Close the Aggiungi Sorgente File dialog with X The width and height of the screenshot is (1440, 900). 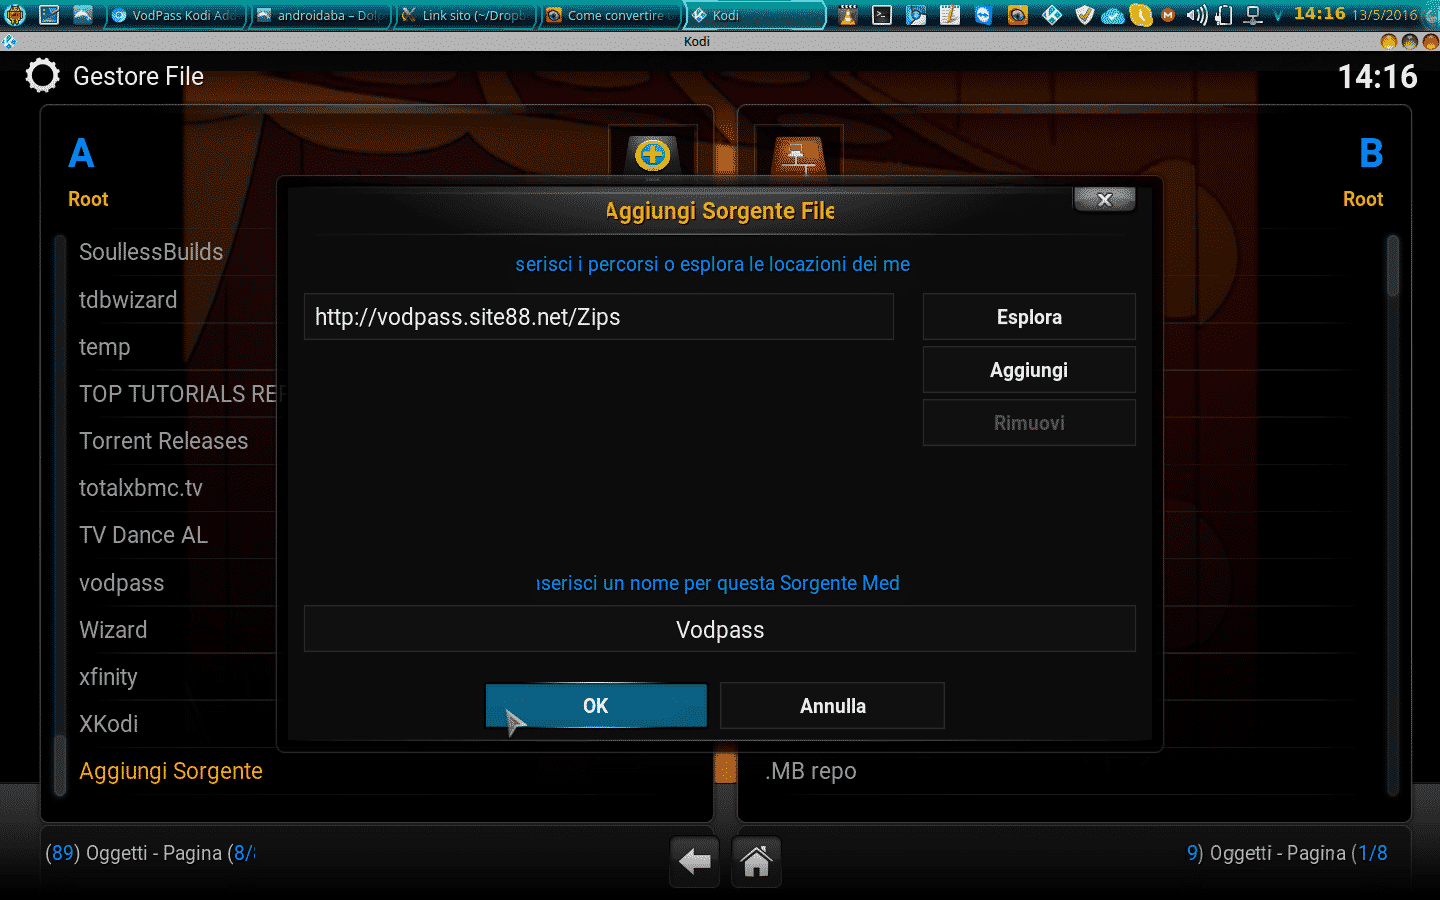(x=1104, y=199)
